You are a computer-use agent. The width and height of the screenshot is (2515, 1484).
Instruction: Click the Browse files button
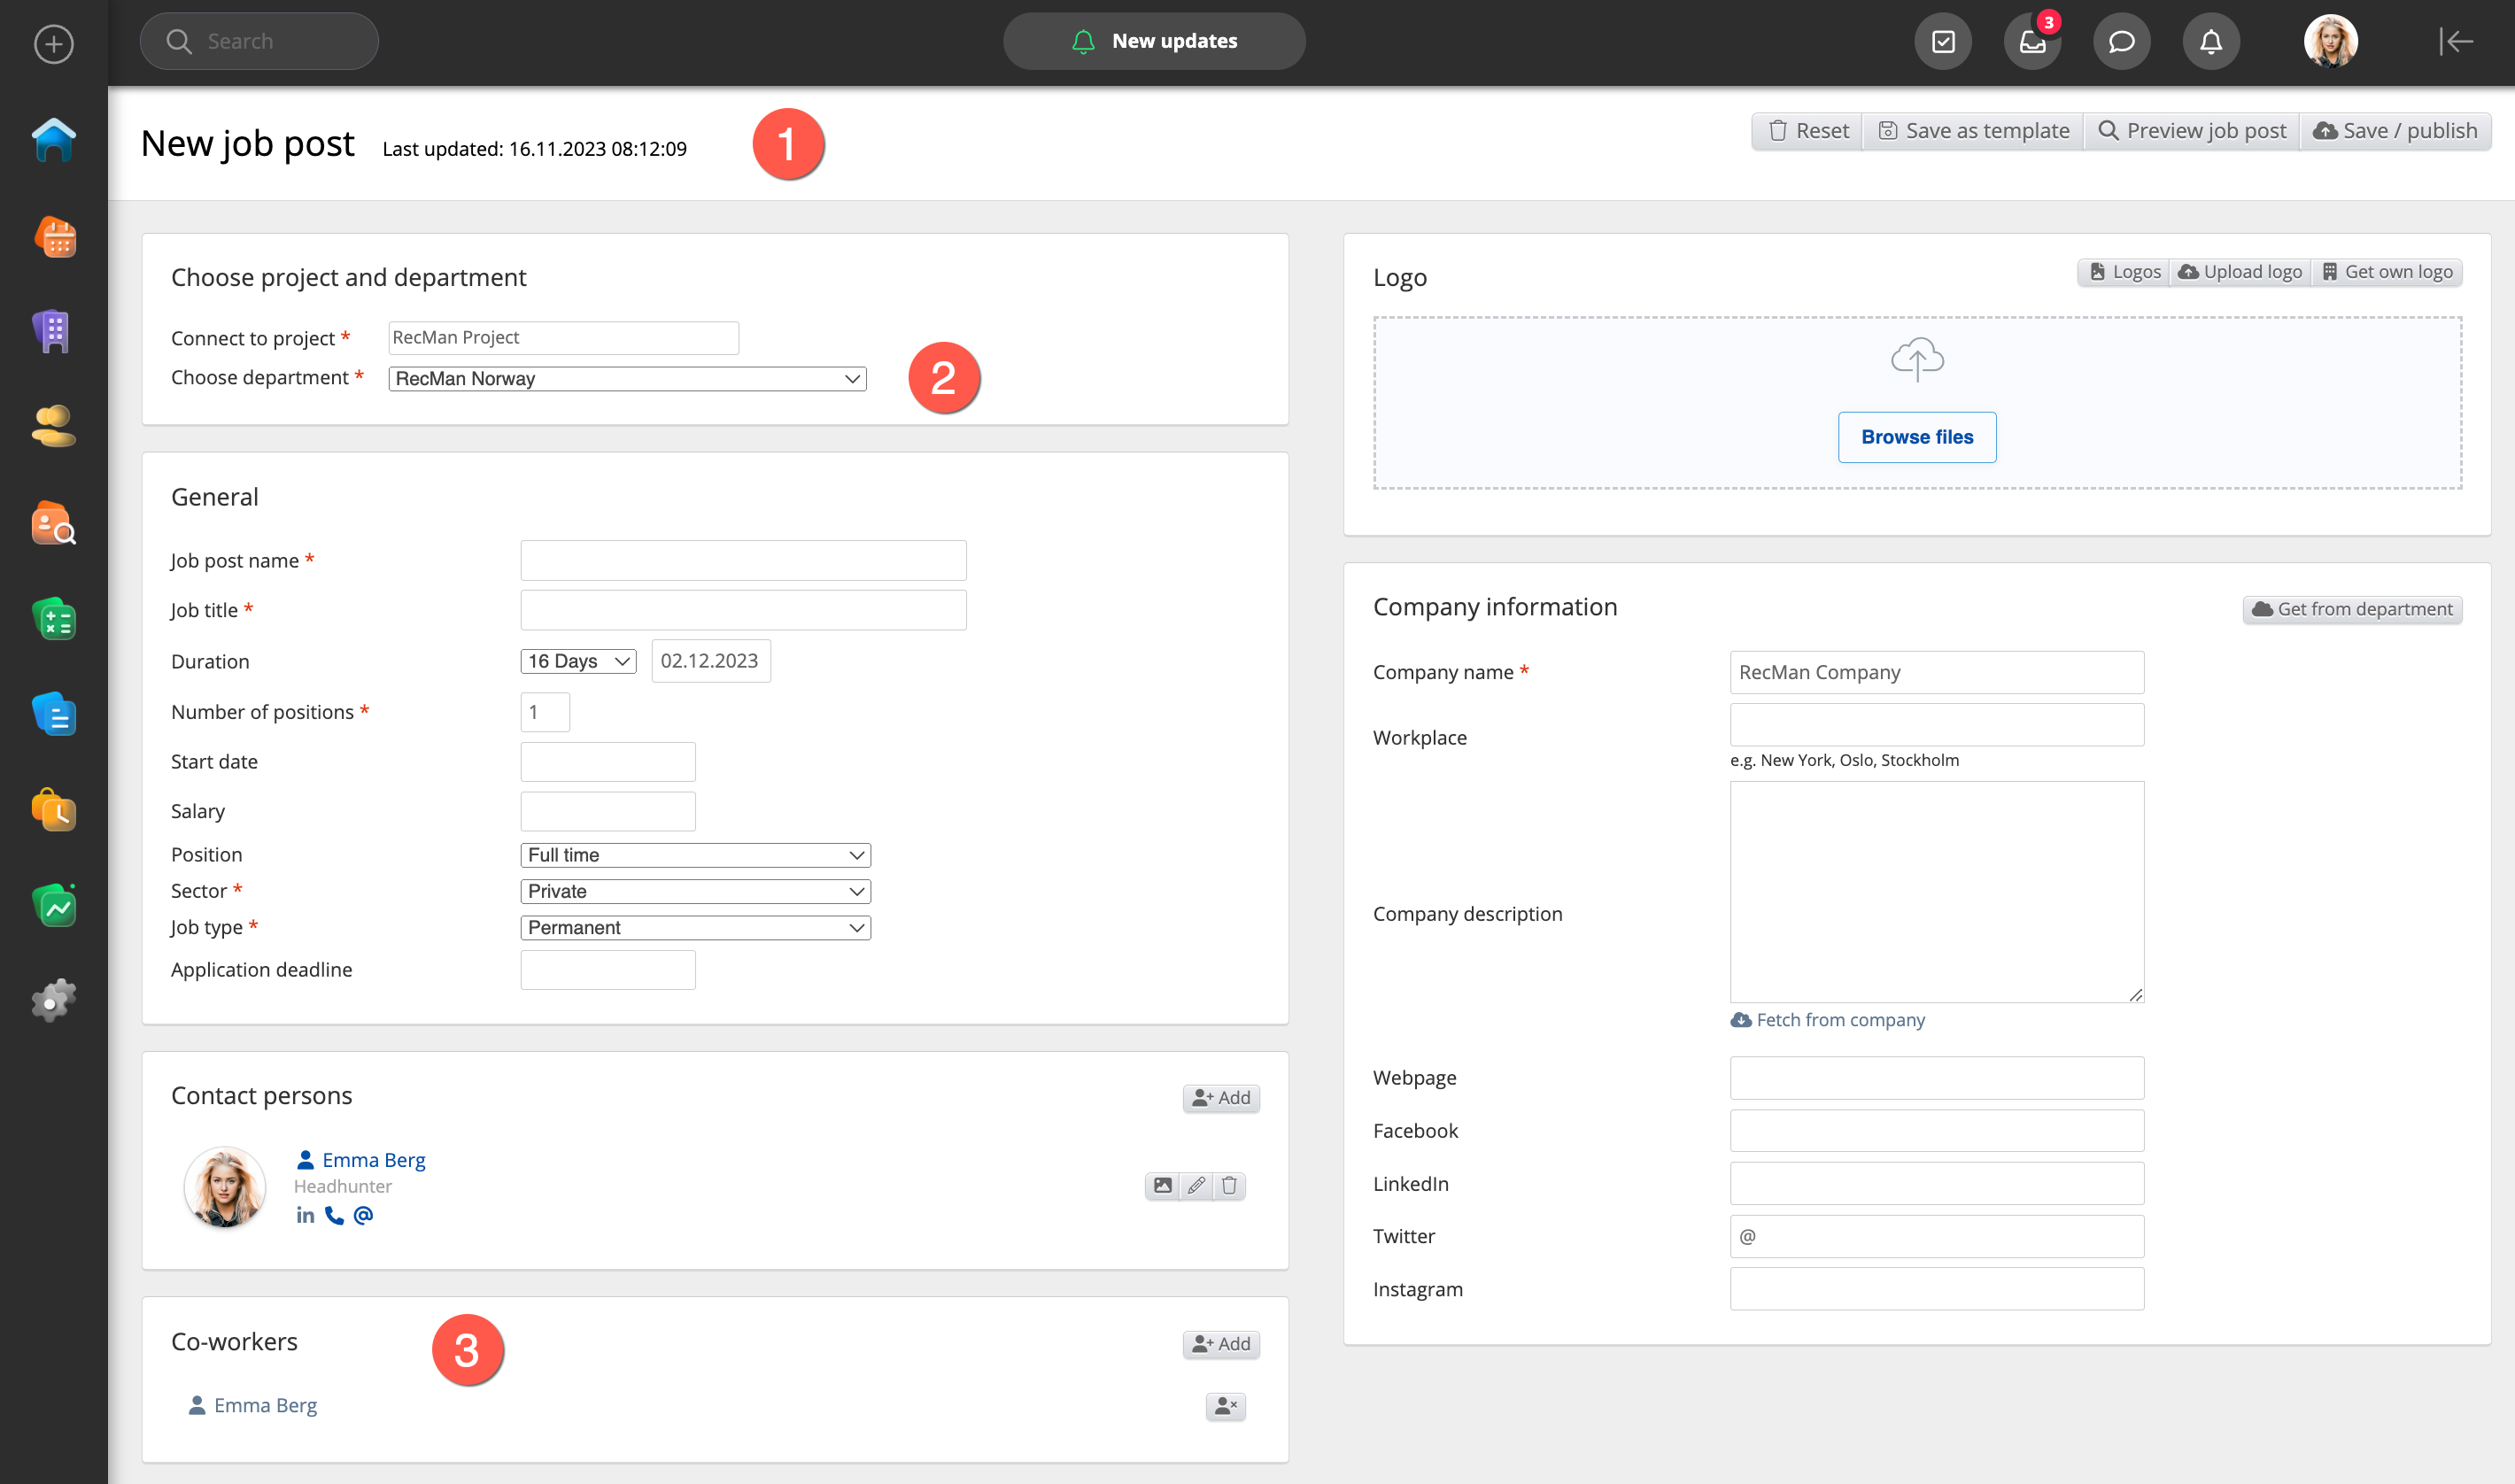coord(1916,437)
